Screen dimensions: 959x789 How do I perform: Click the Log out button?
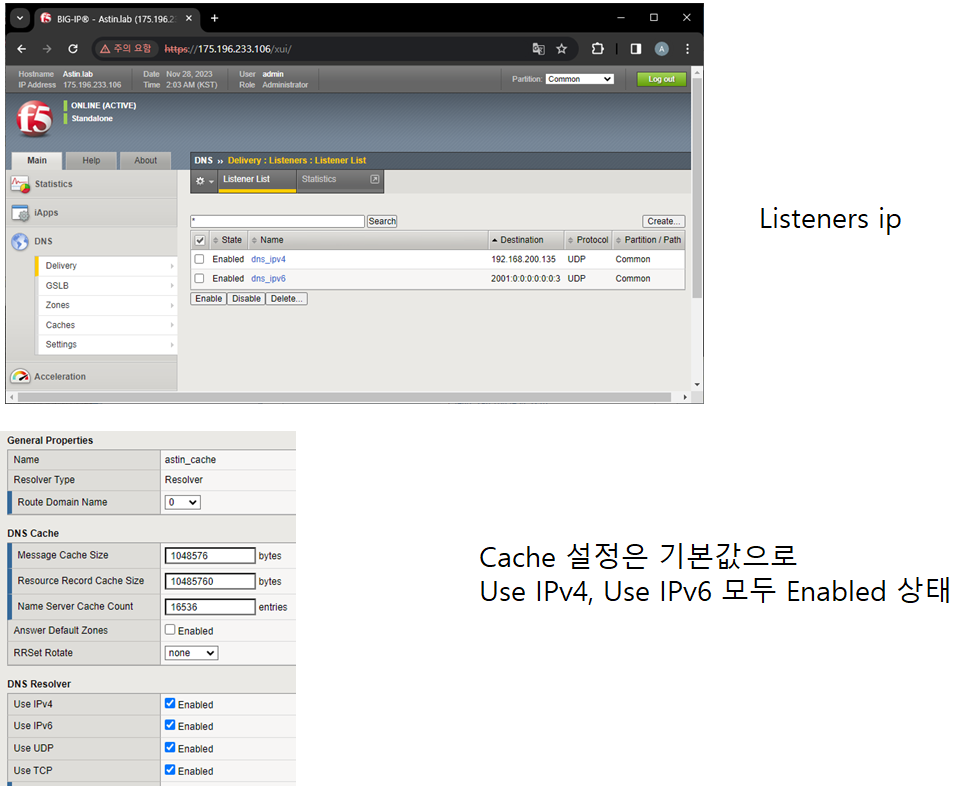[x=661, y=79]
